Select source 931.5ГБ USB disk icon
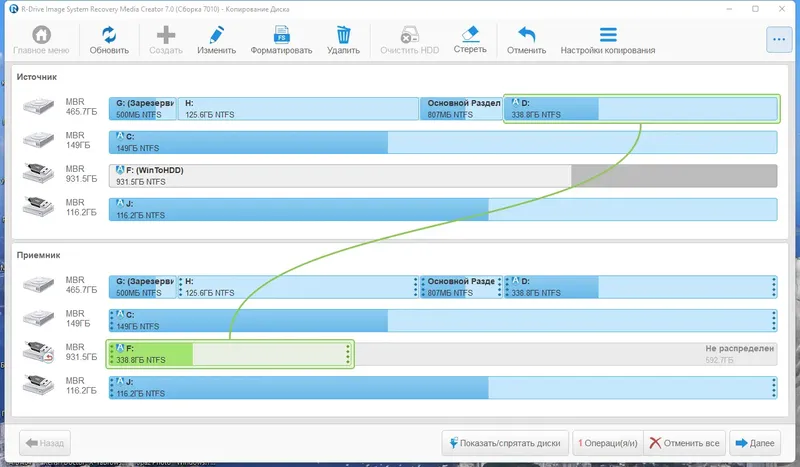Screen dimensions: 800x467 38,174
